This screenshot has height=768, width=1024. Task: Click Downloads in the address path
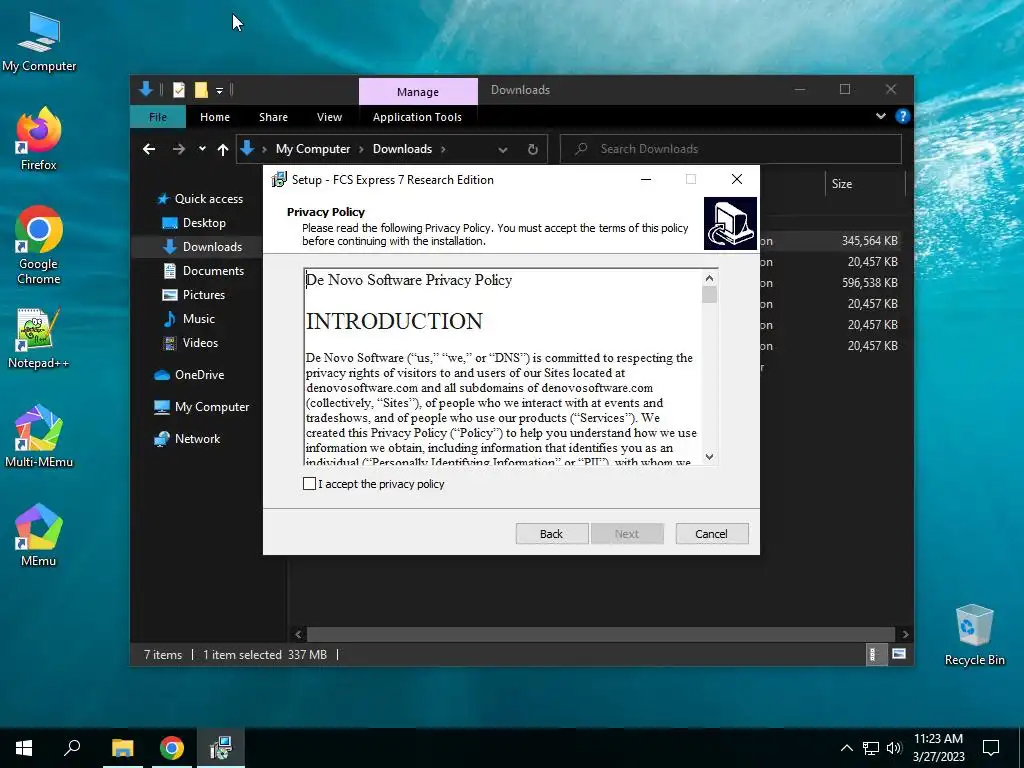coord(402,149)
